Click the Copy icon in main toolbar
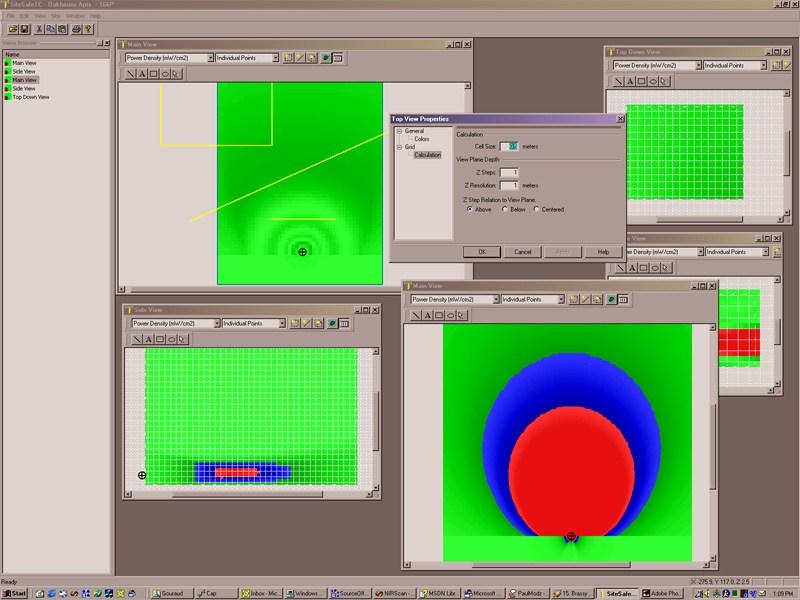Screen dimensions: 800x600 click(x=51, y=30)
